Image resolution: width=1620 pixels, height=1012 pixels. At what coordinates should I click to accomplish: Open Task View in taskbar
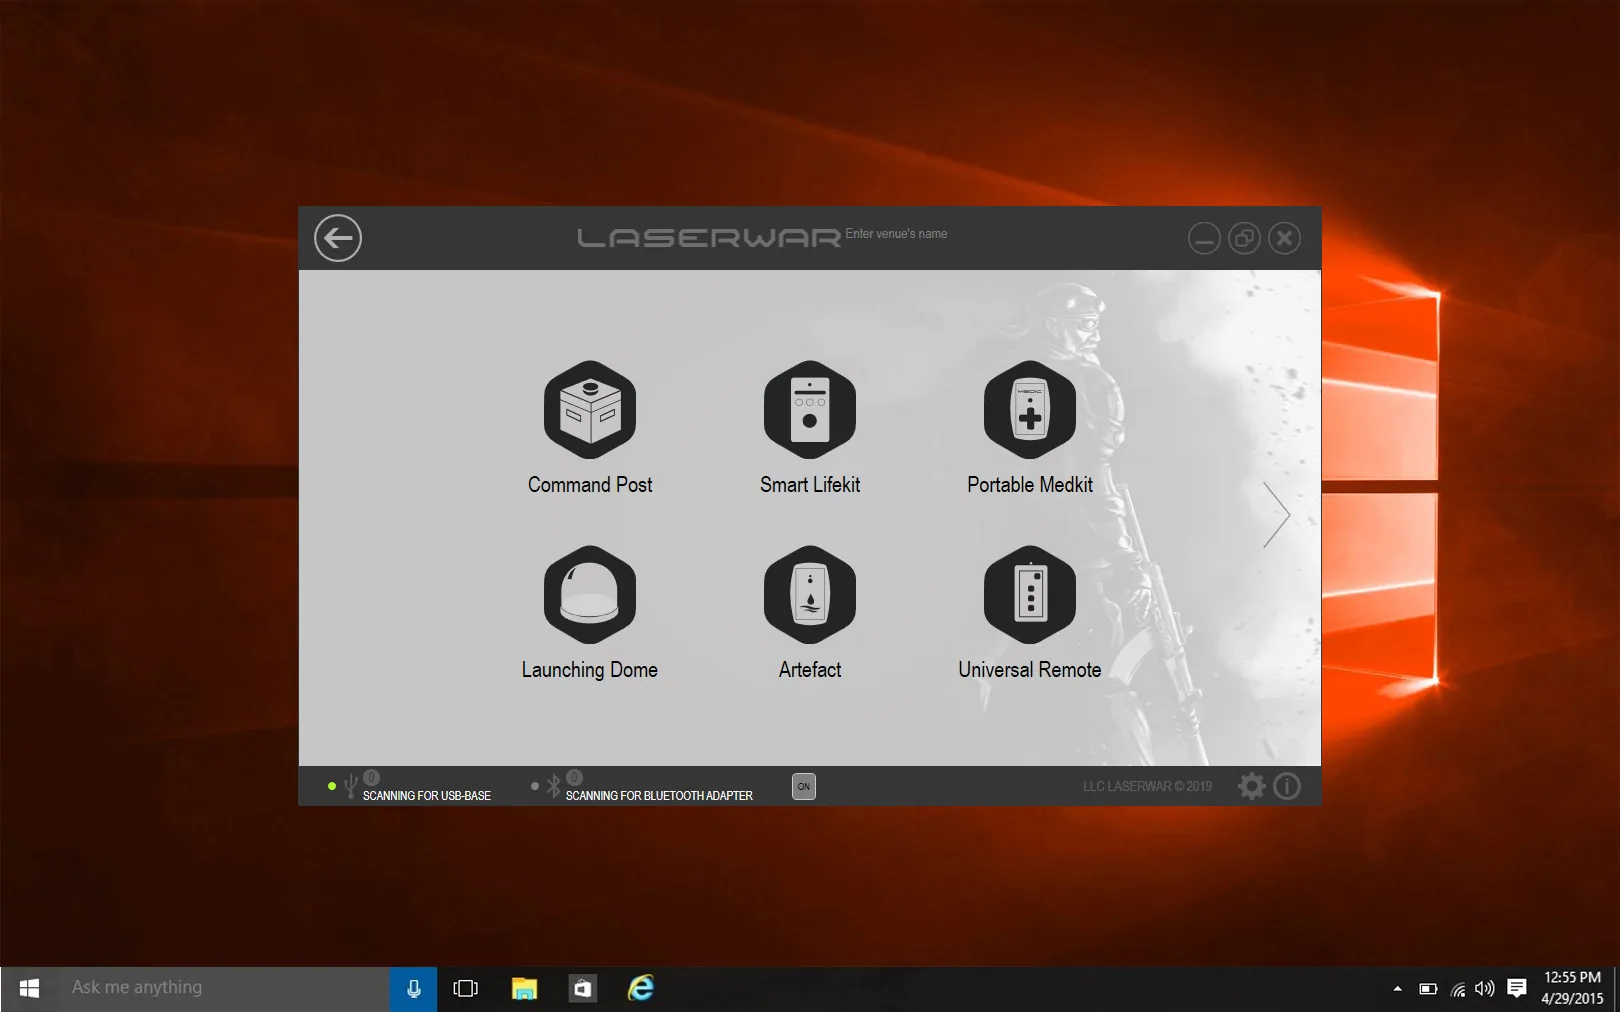click(466, 988)
